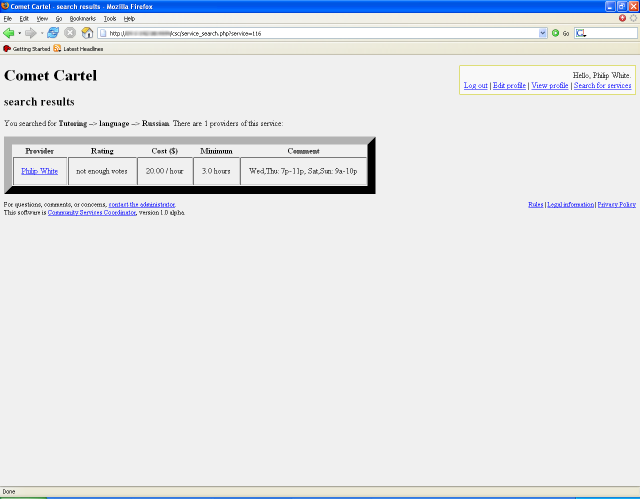The image size is (640, 499).
Task: Open the Back button history dropdown
Action: tap(19, 33)
